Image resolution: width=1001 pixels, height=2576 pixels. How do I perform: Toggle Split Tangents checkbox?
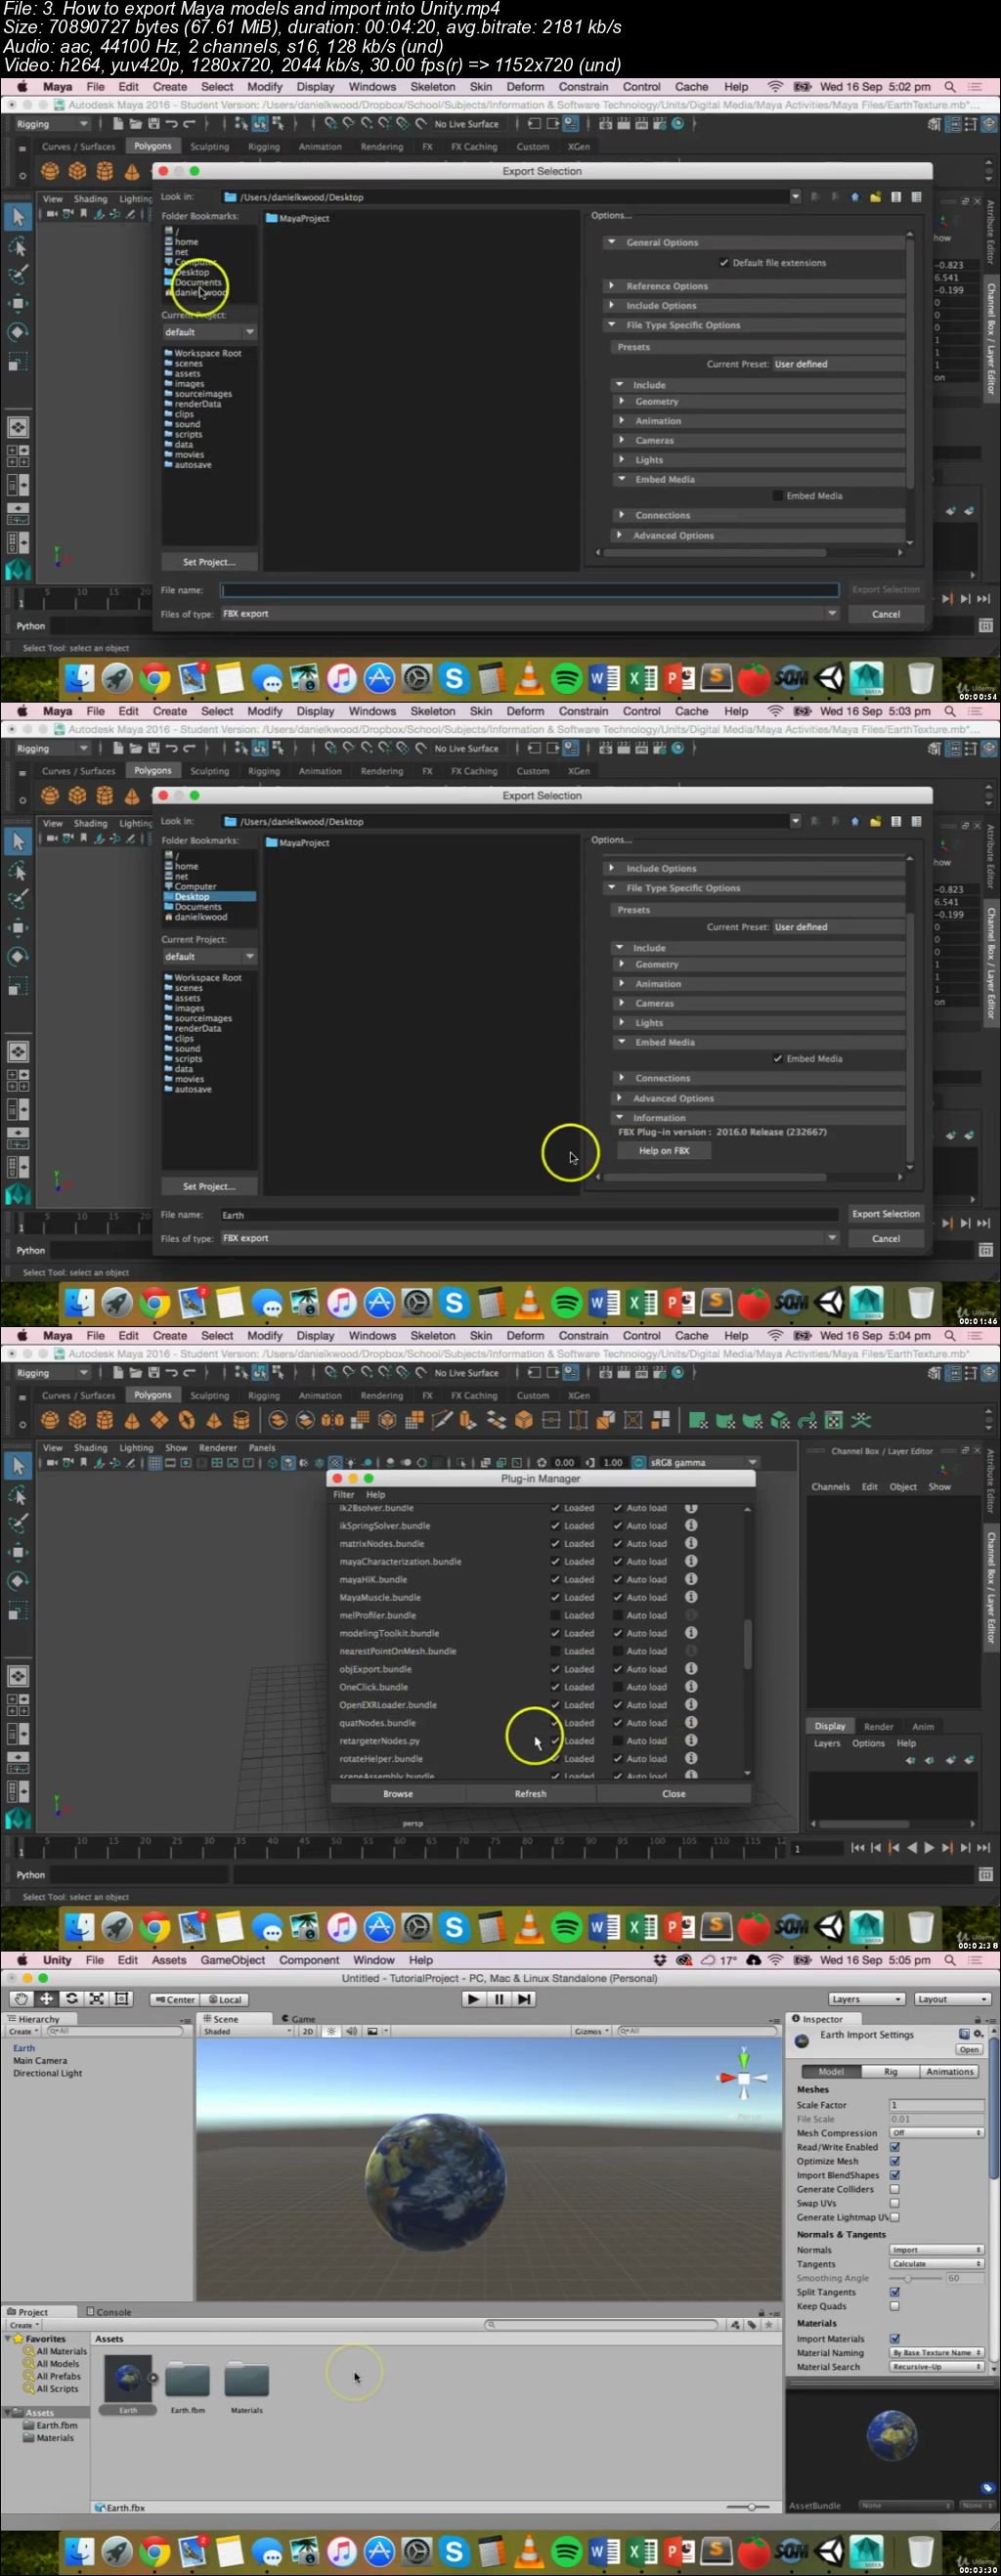point(894,2292)
